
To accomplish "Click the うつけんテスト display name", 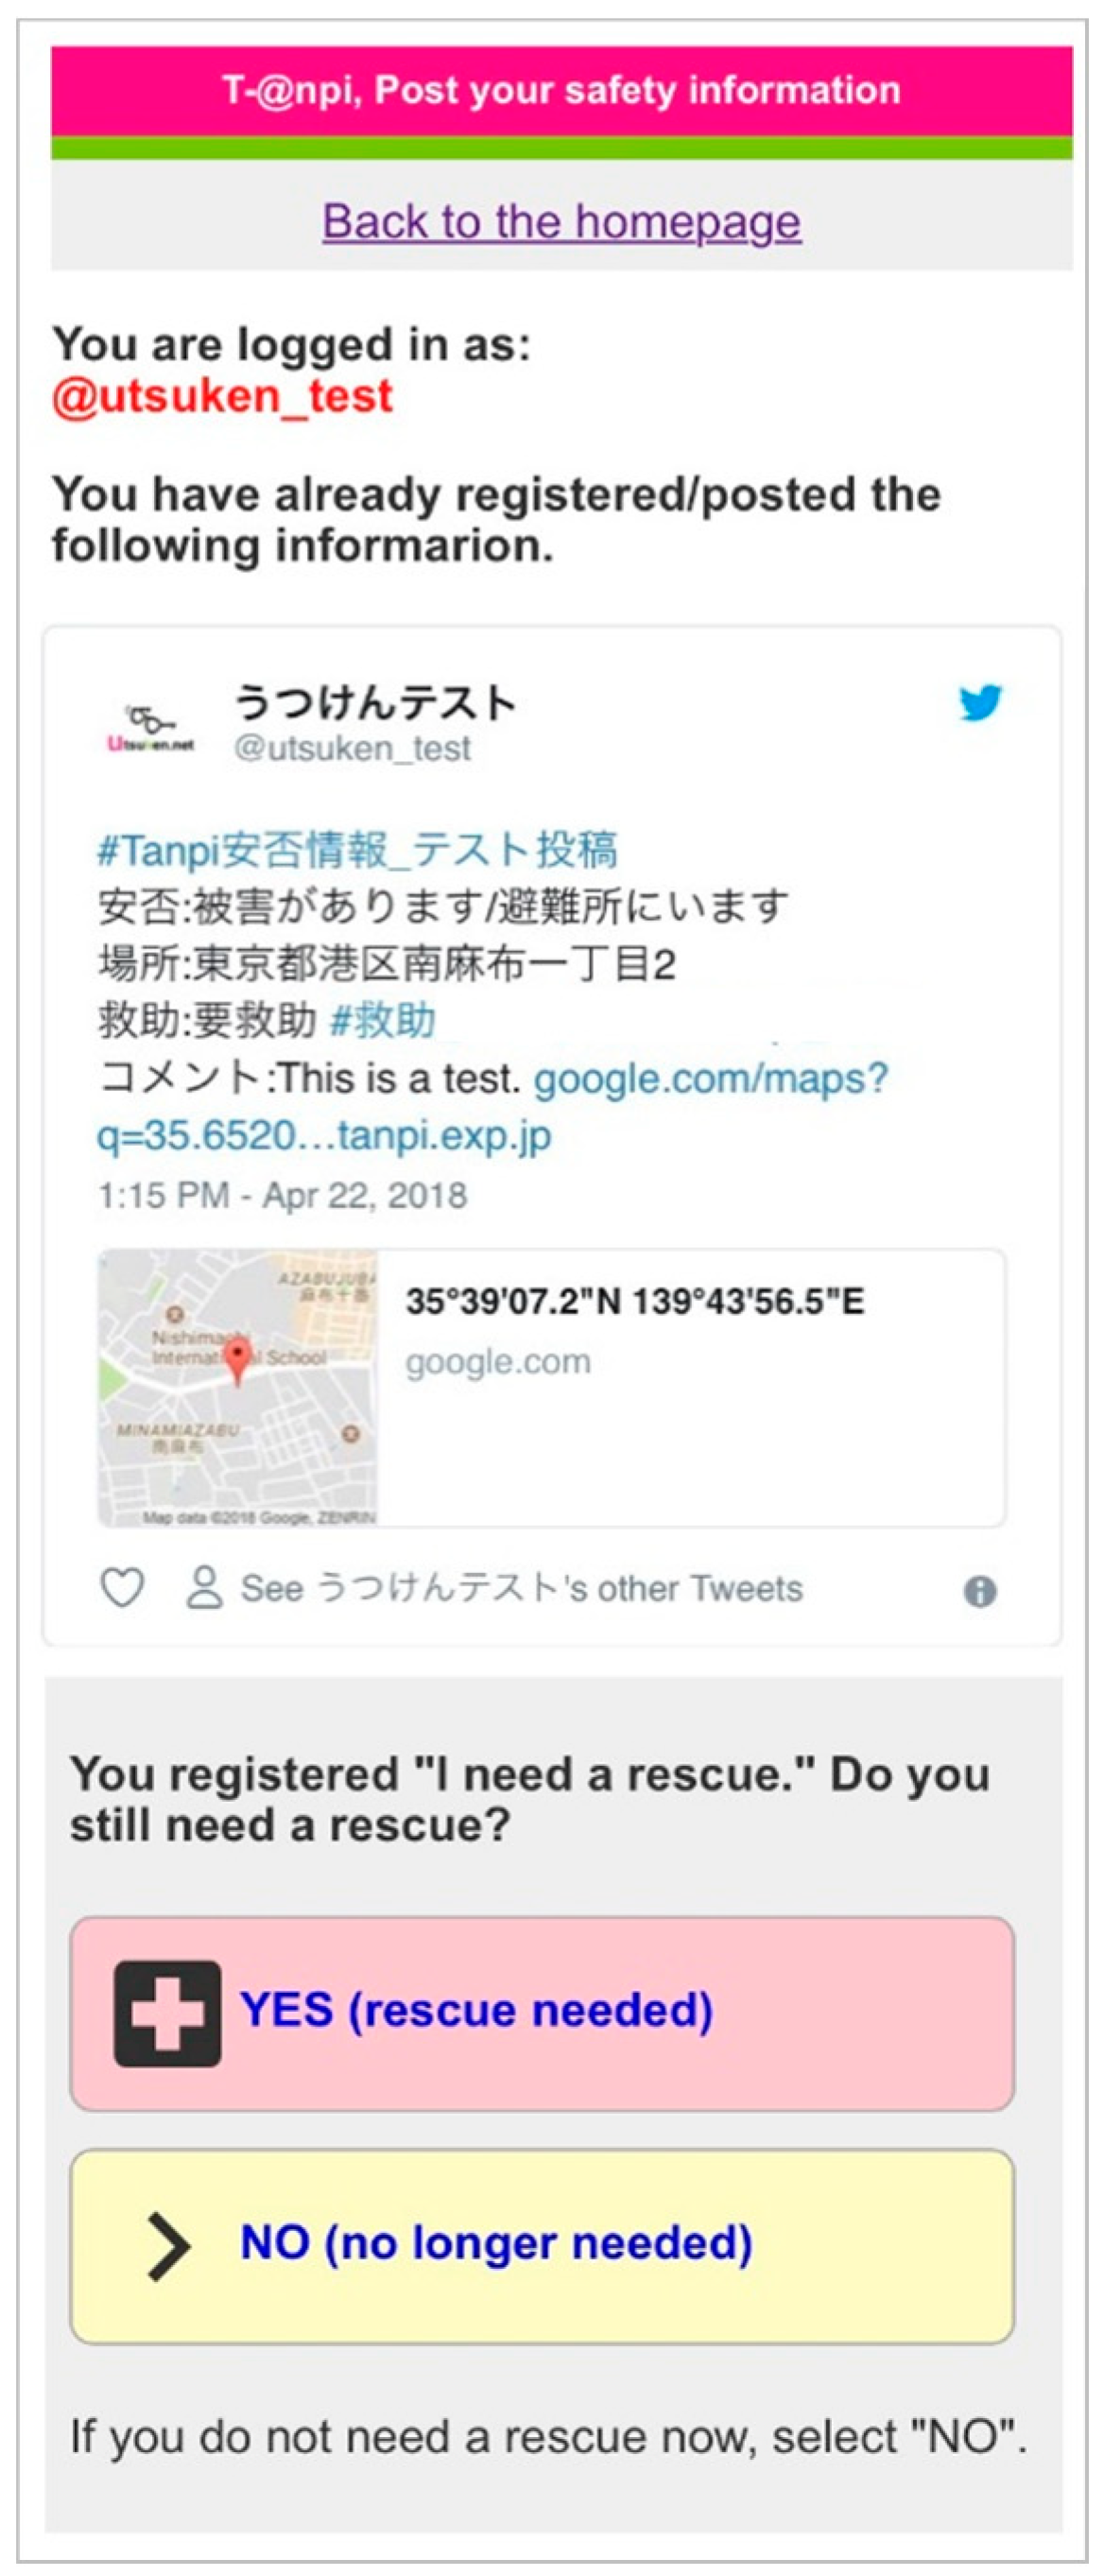I will 374,703.
